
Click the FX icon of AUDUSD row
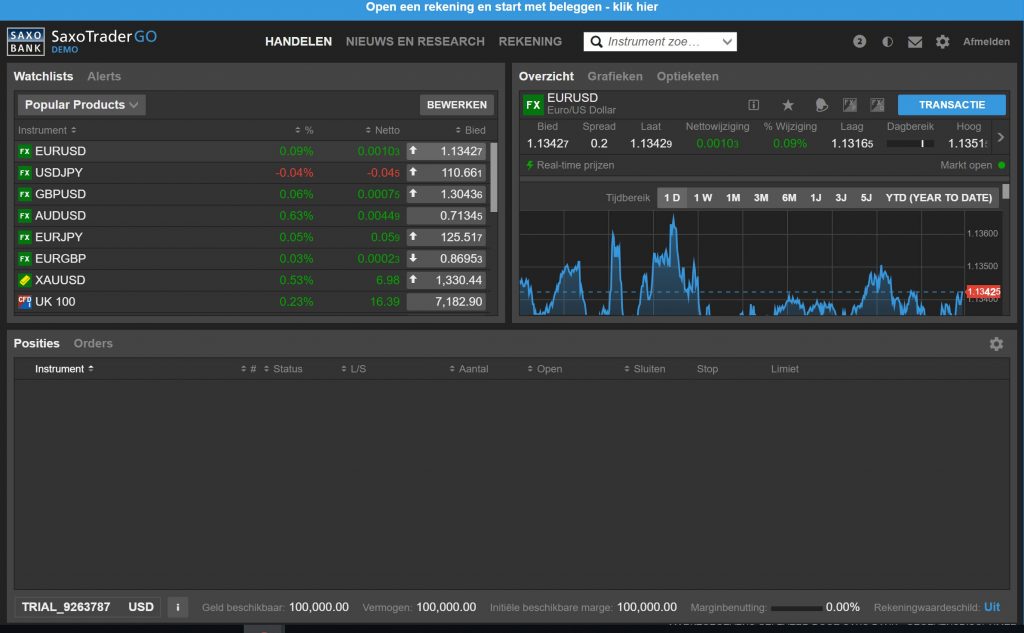(25, 216)
